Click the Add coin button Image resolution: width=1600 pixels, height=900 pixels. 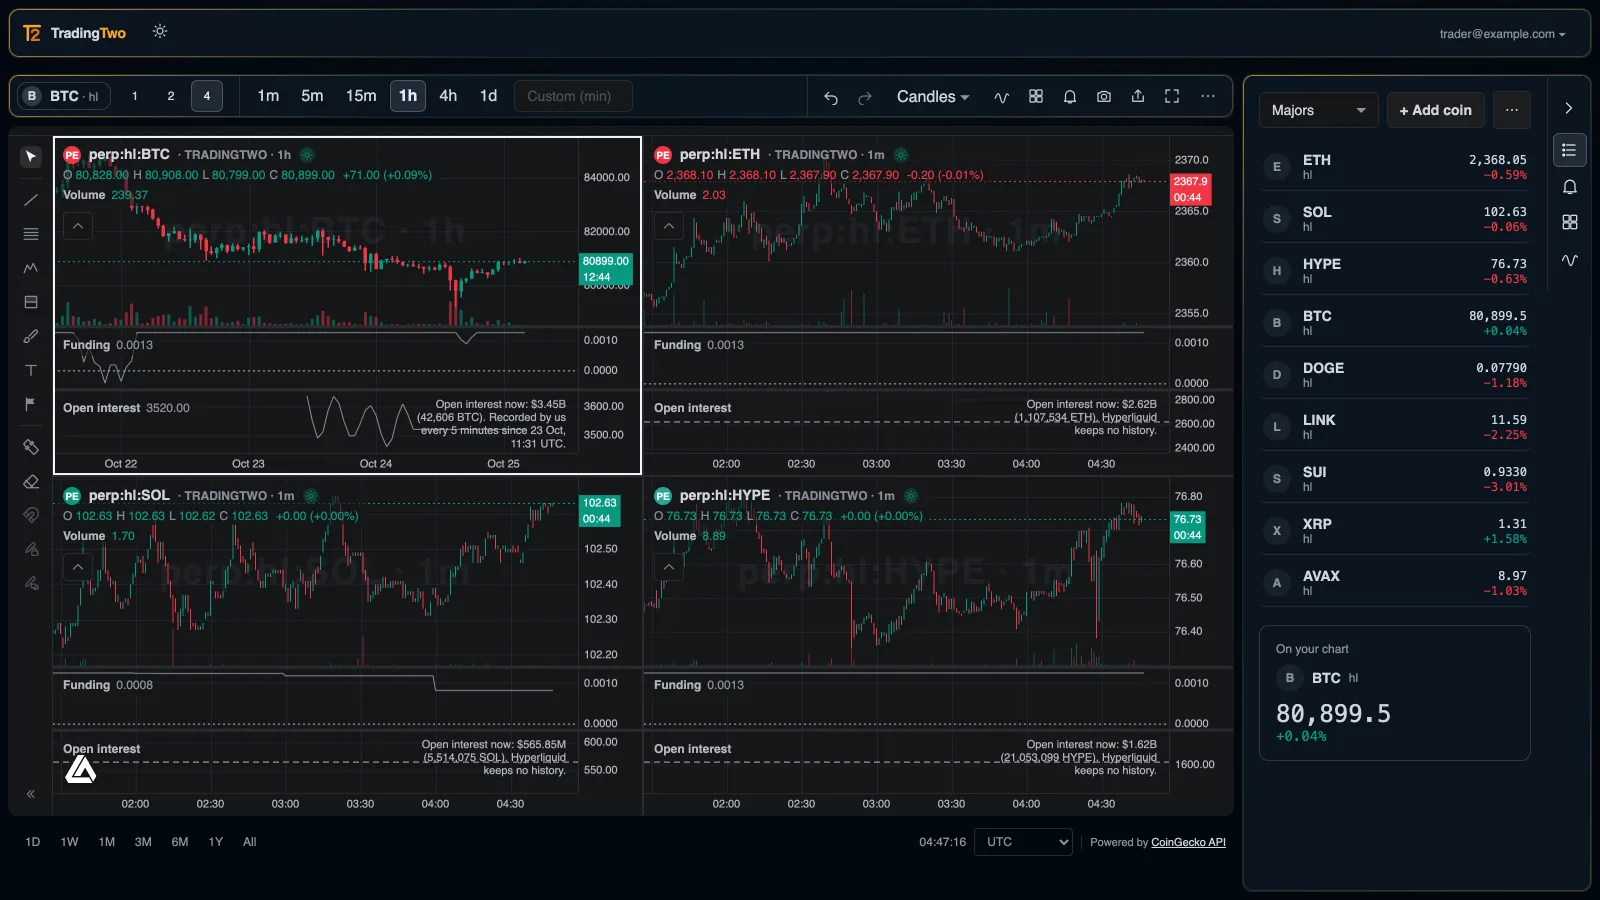click(x=1435, y=110)
